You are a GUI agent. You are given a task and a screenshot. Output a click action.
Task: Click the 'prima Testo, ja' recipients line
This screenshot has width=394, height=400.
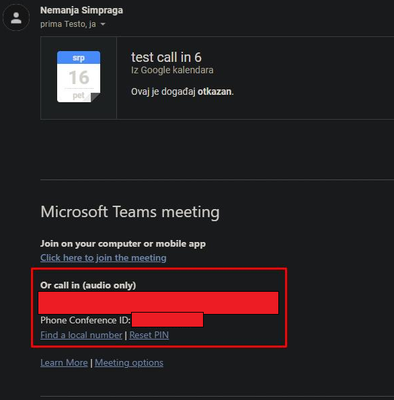coord(68,24)
